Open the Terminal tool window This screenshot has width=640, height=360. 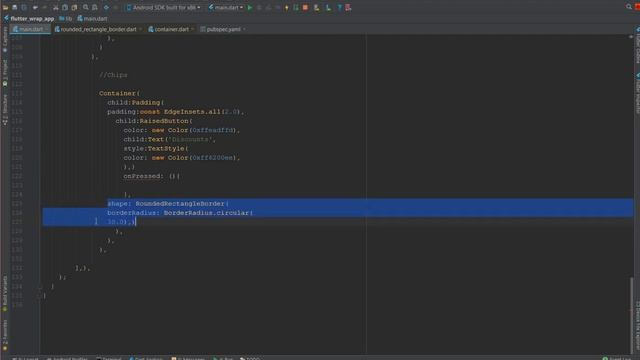tap(109, 358)
